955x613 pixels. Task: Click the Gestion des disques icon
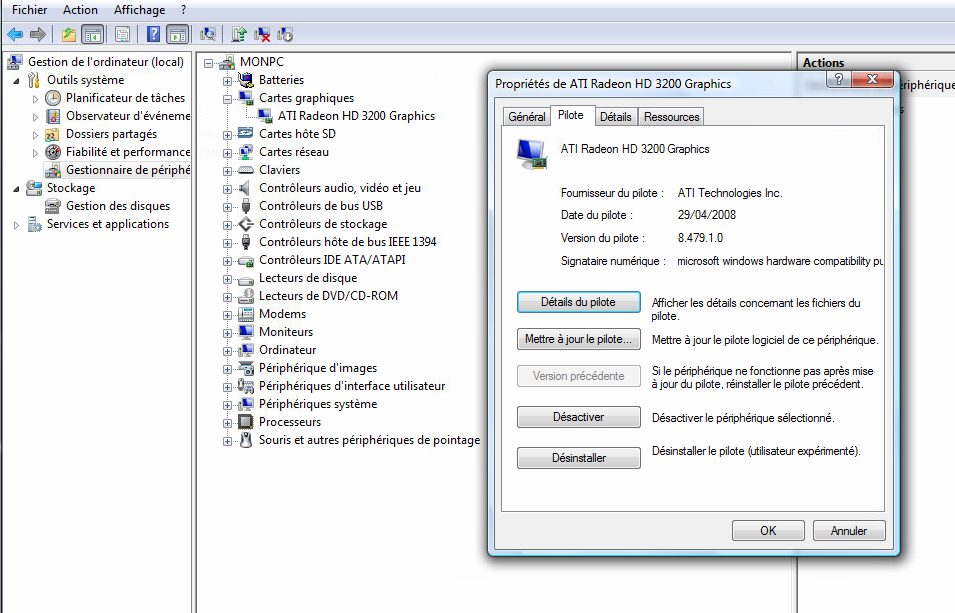[53, 206]
